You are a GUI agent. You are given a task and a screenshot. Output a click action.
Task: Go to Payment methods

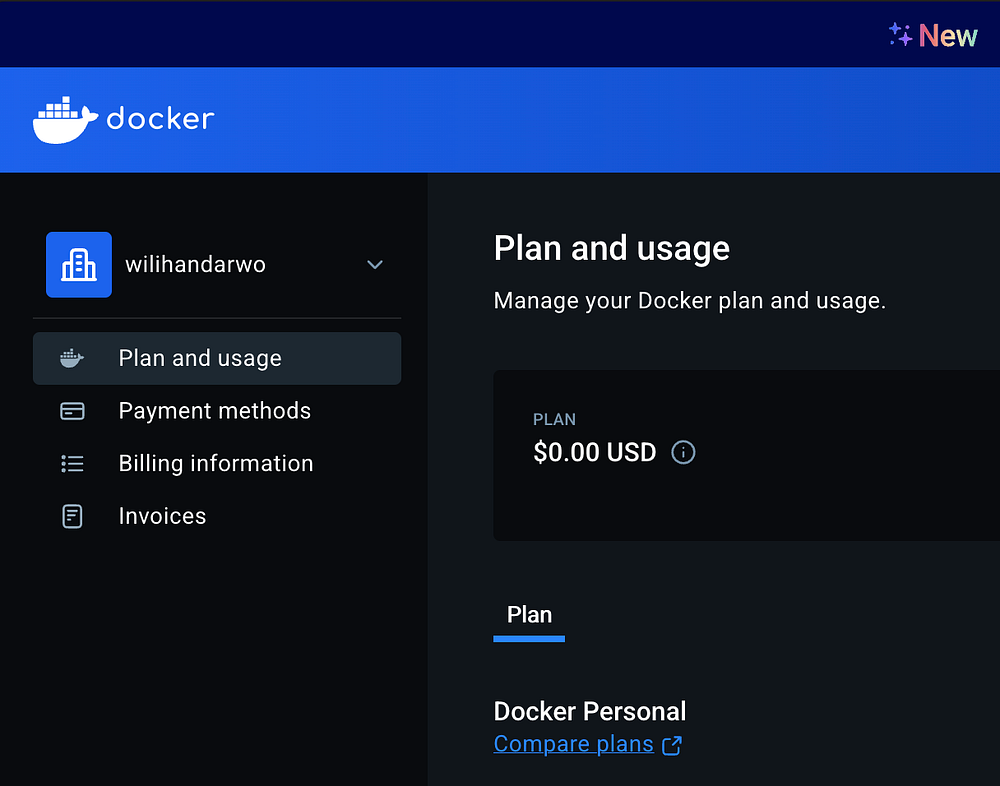point(214,411)
